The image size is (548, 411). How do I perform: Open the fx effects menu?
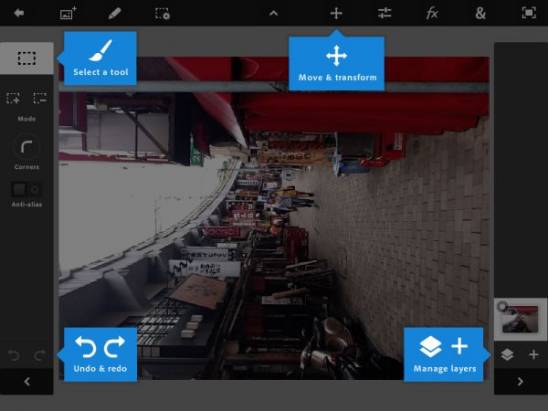tap(432, 13)
